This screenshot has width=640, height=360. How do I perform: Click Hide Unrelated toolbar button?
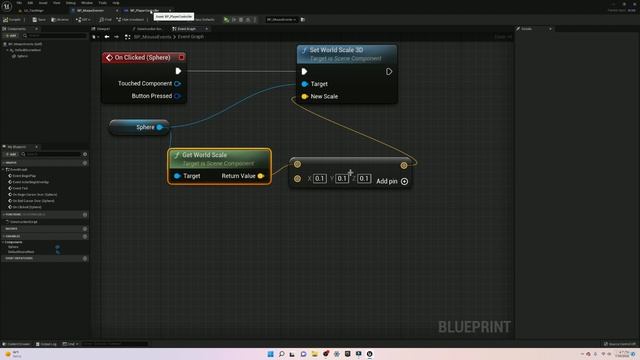click(x=130, y=20)
